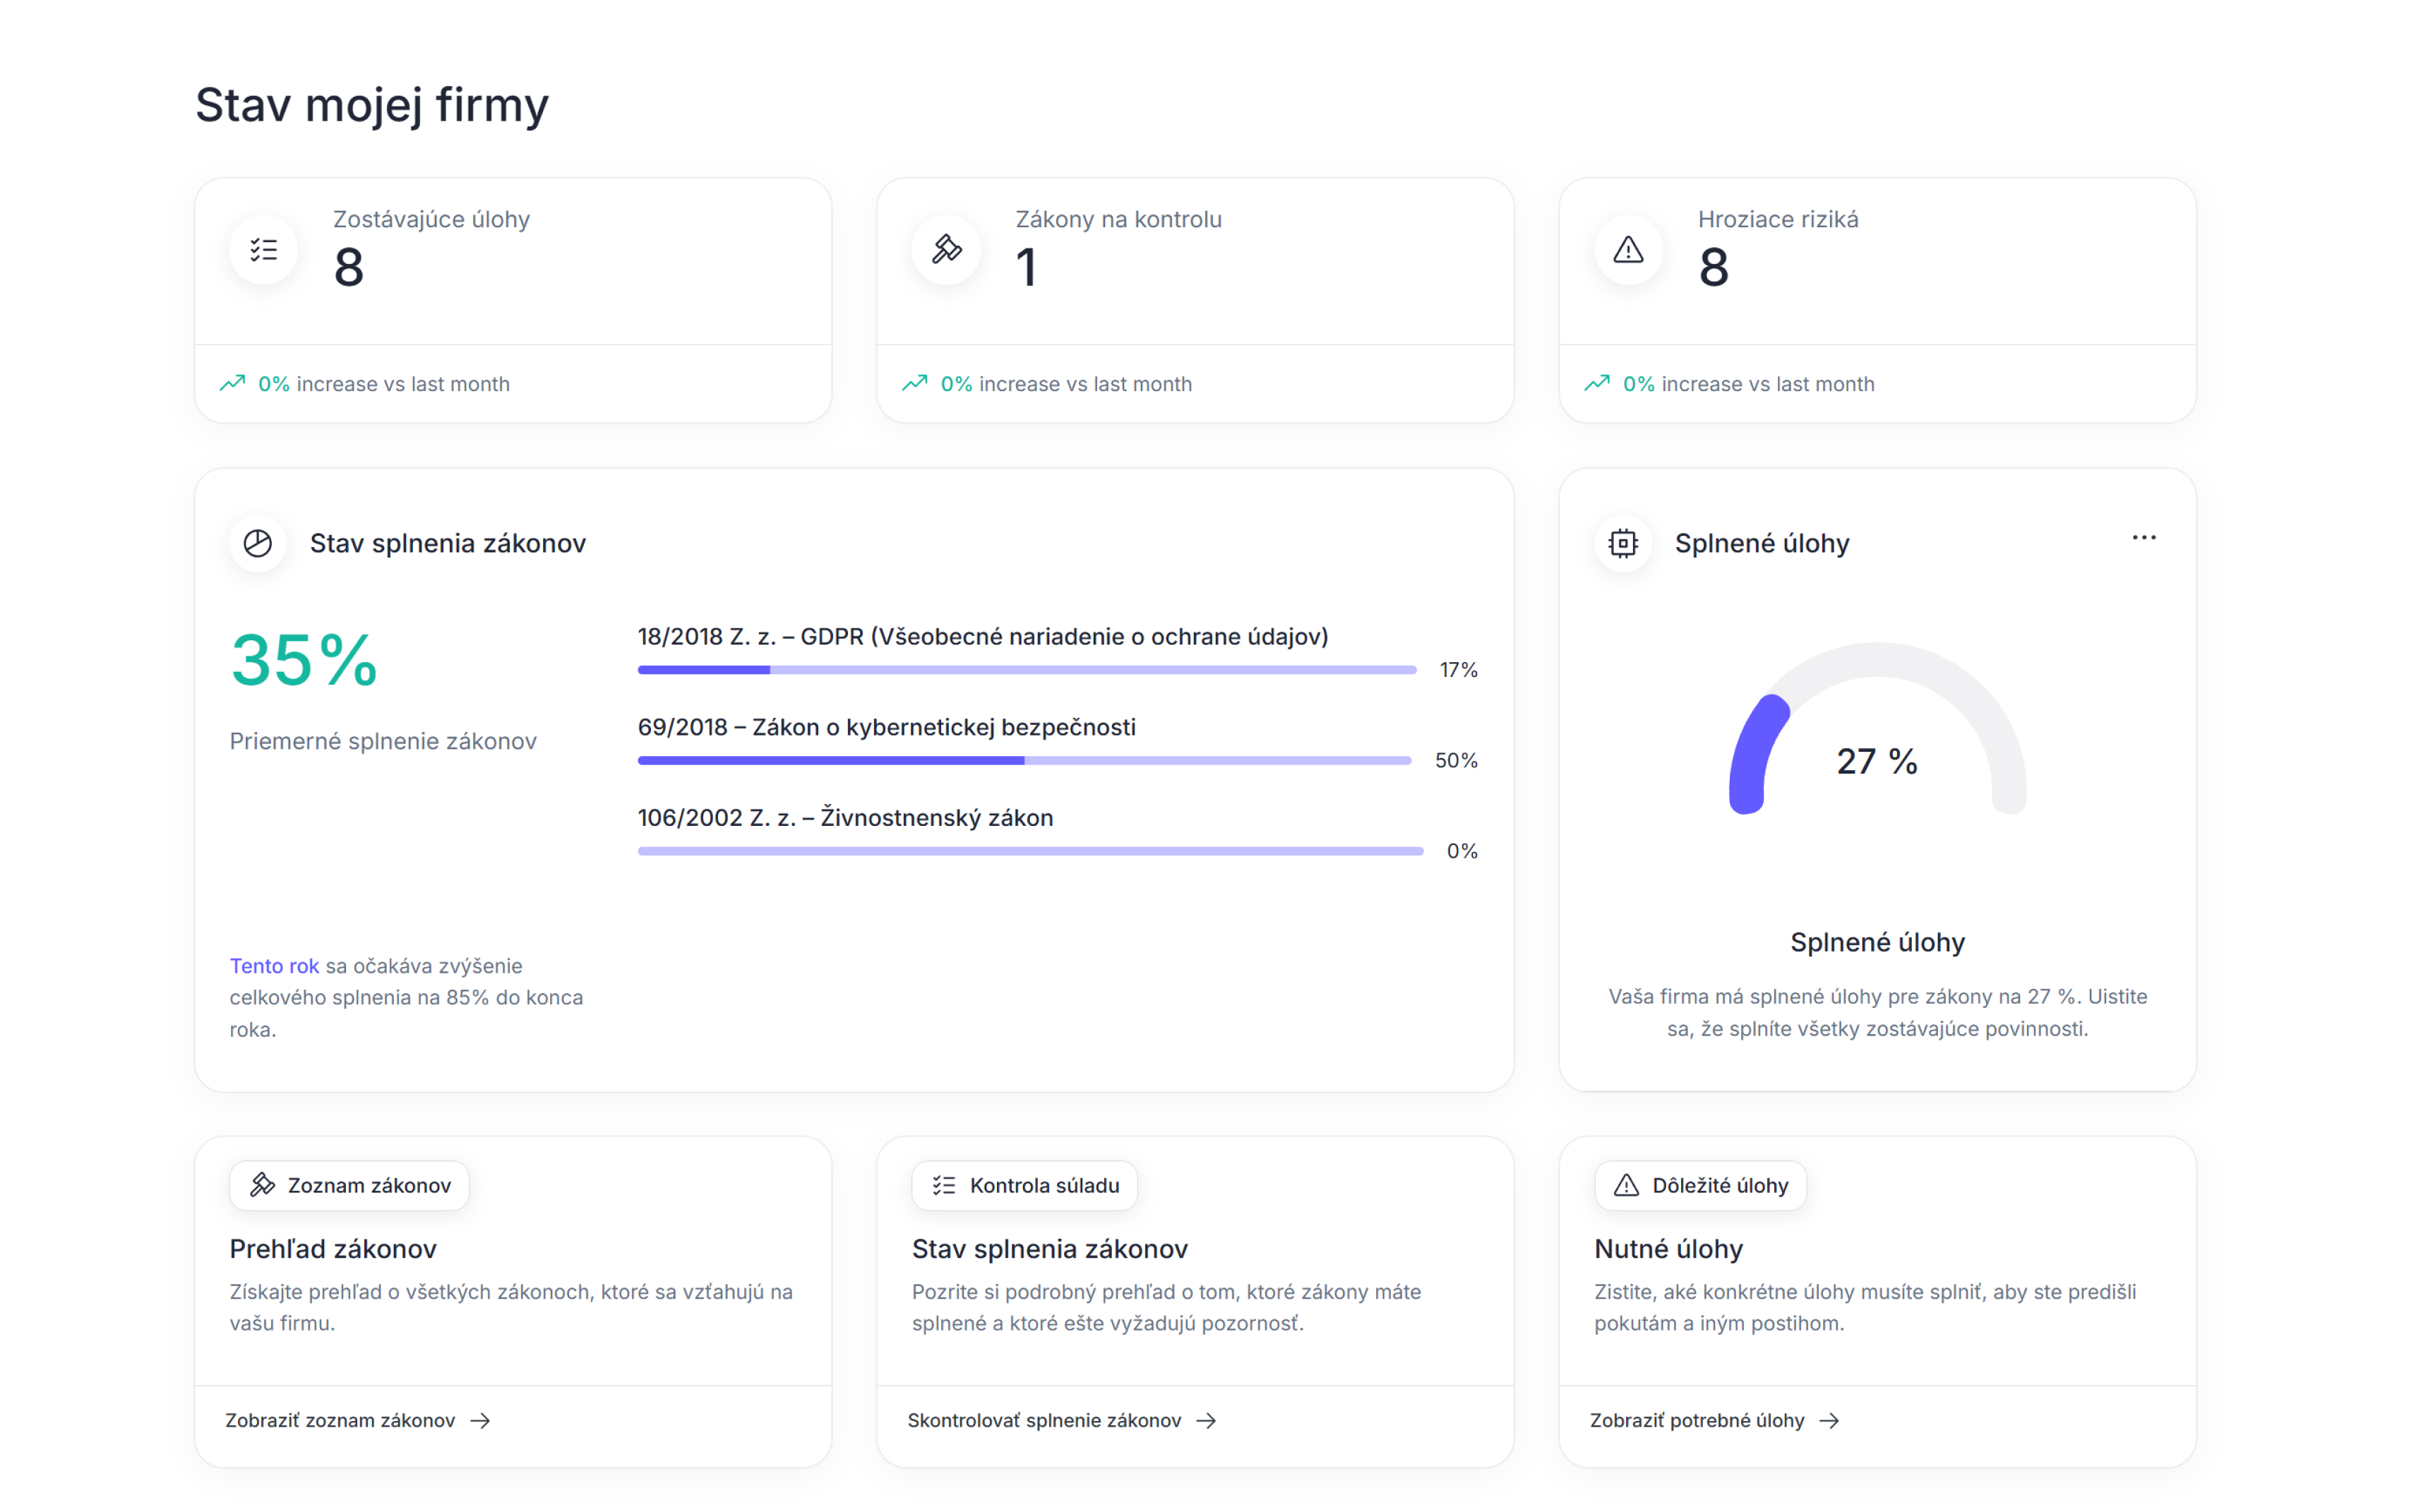
Task: Open the Zobraziť zoznam zákonov link
Action: pos(357,1420)
